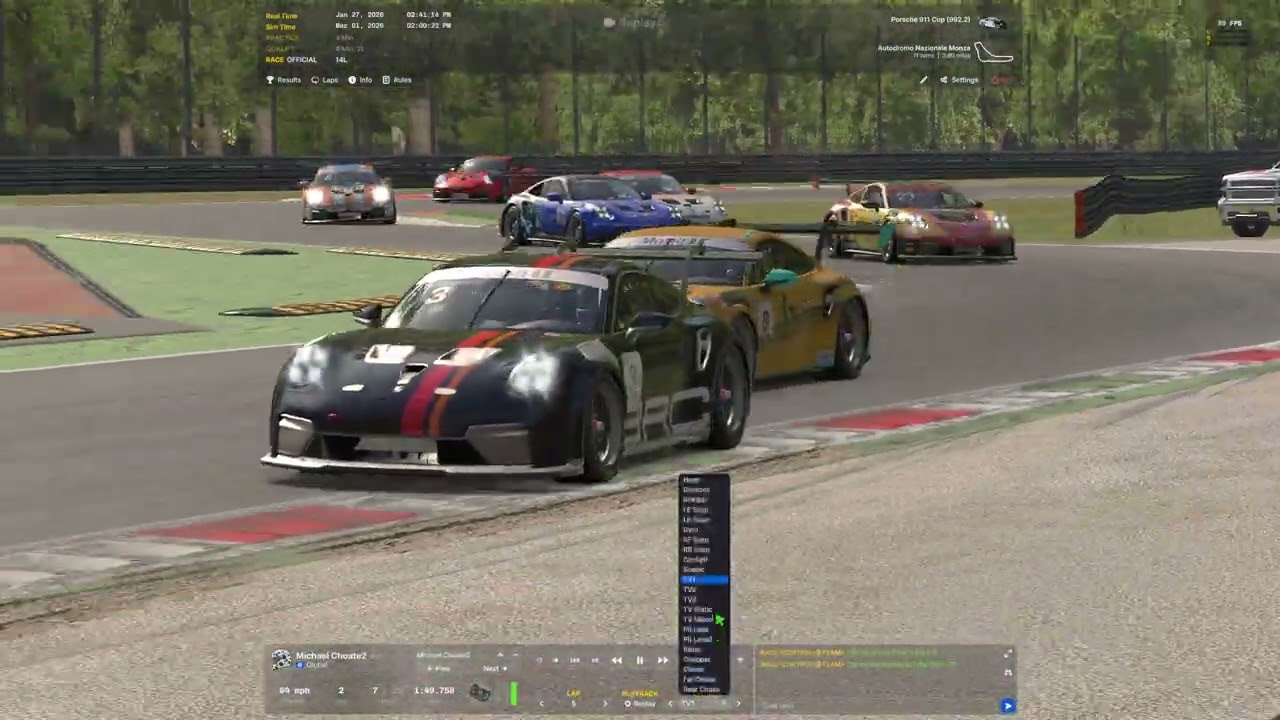The height and width of the screenshot is (720, 1280).
Task: Click the FPS meter display
Action: pos(1229,23)
